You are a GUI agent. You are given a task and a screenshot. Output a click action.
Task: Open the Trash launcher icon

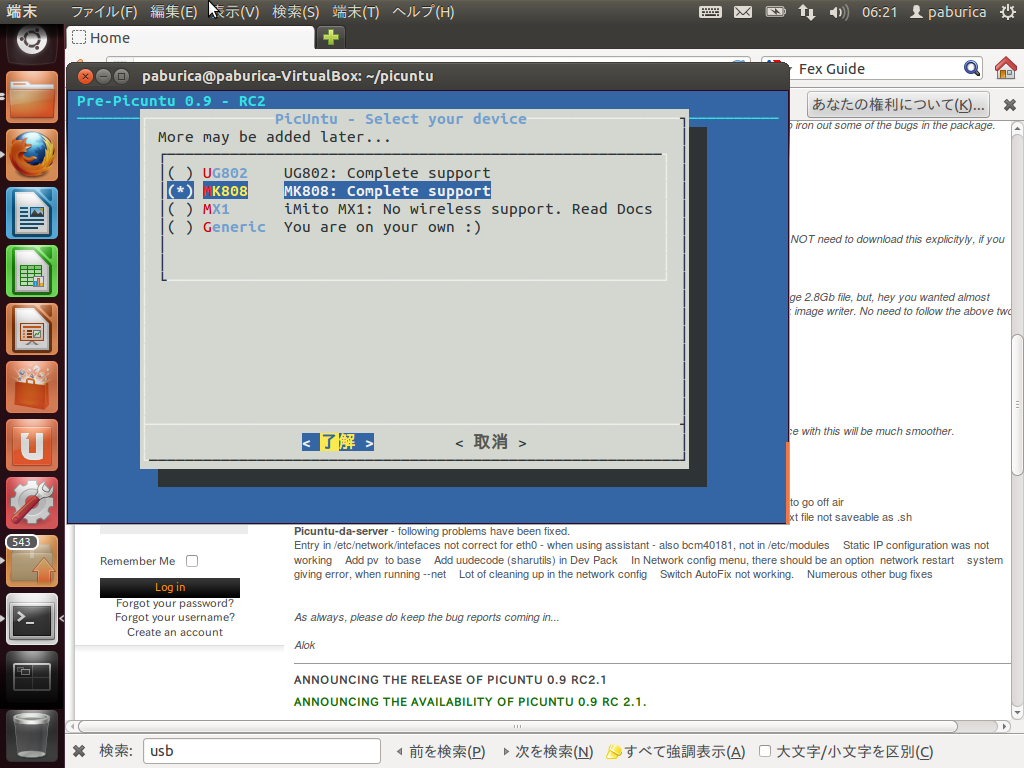tap(31, 736)
